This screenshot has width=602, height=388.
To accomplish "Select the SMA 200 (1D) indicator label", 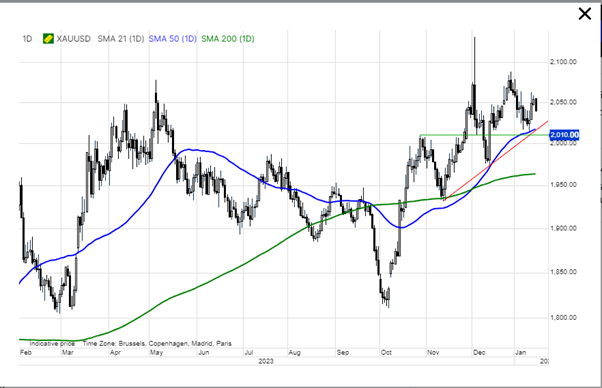I will coord(228,39).
